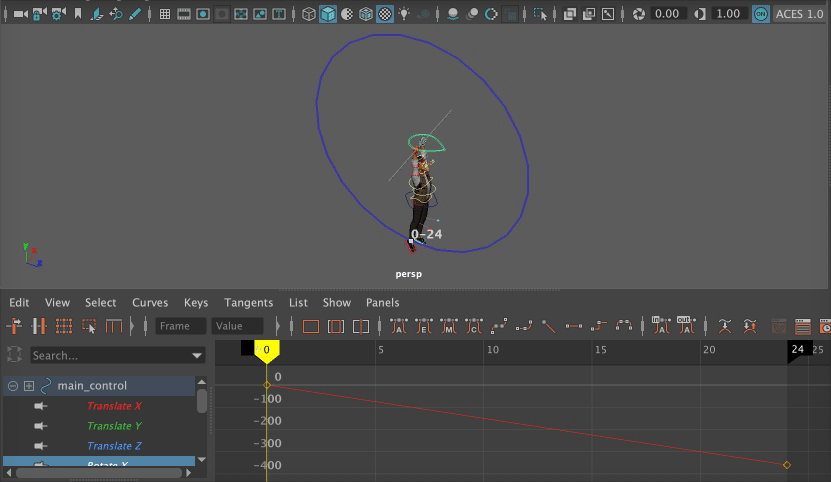Click the bookmark icon in panel toolbar
This screenshot has height=482, width=831.
click(x=78, y=14)
